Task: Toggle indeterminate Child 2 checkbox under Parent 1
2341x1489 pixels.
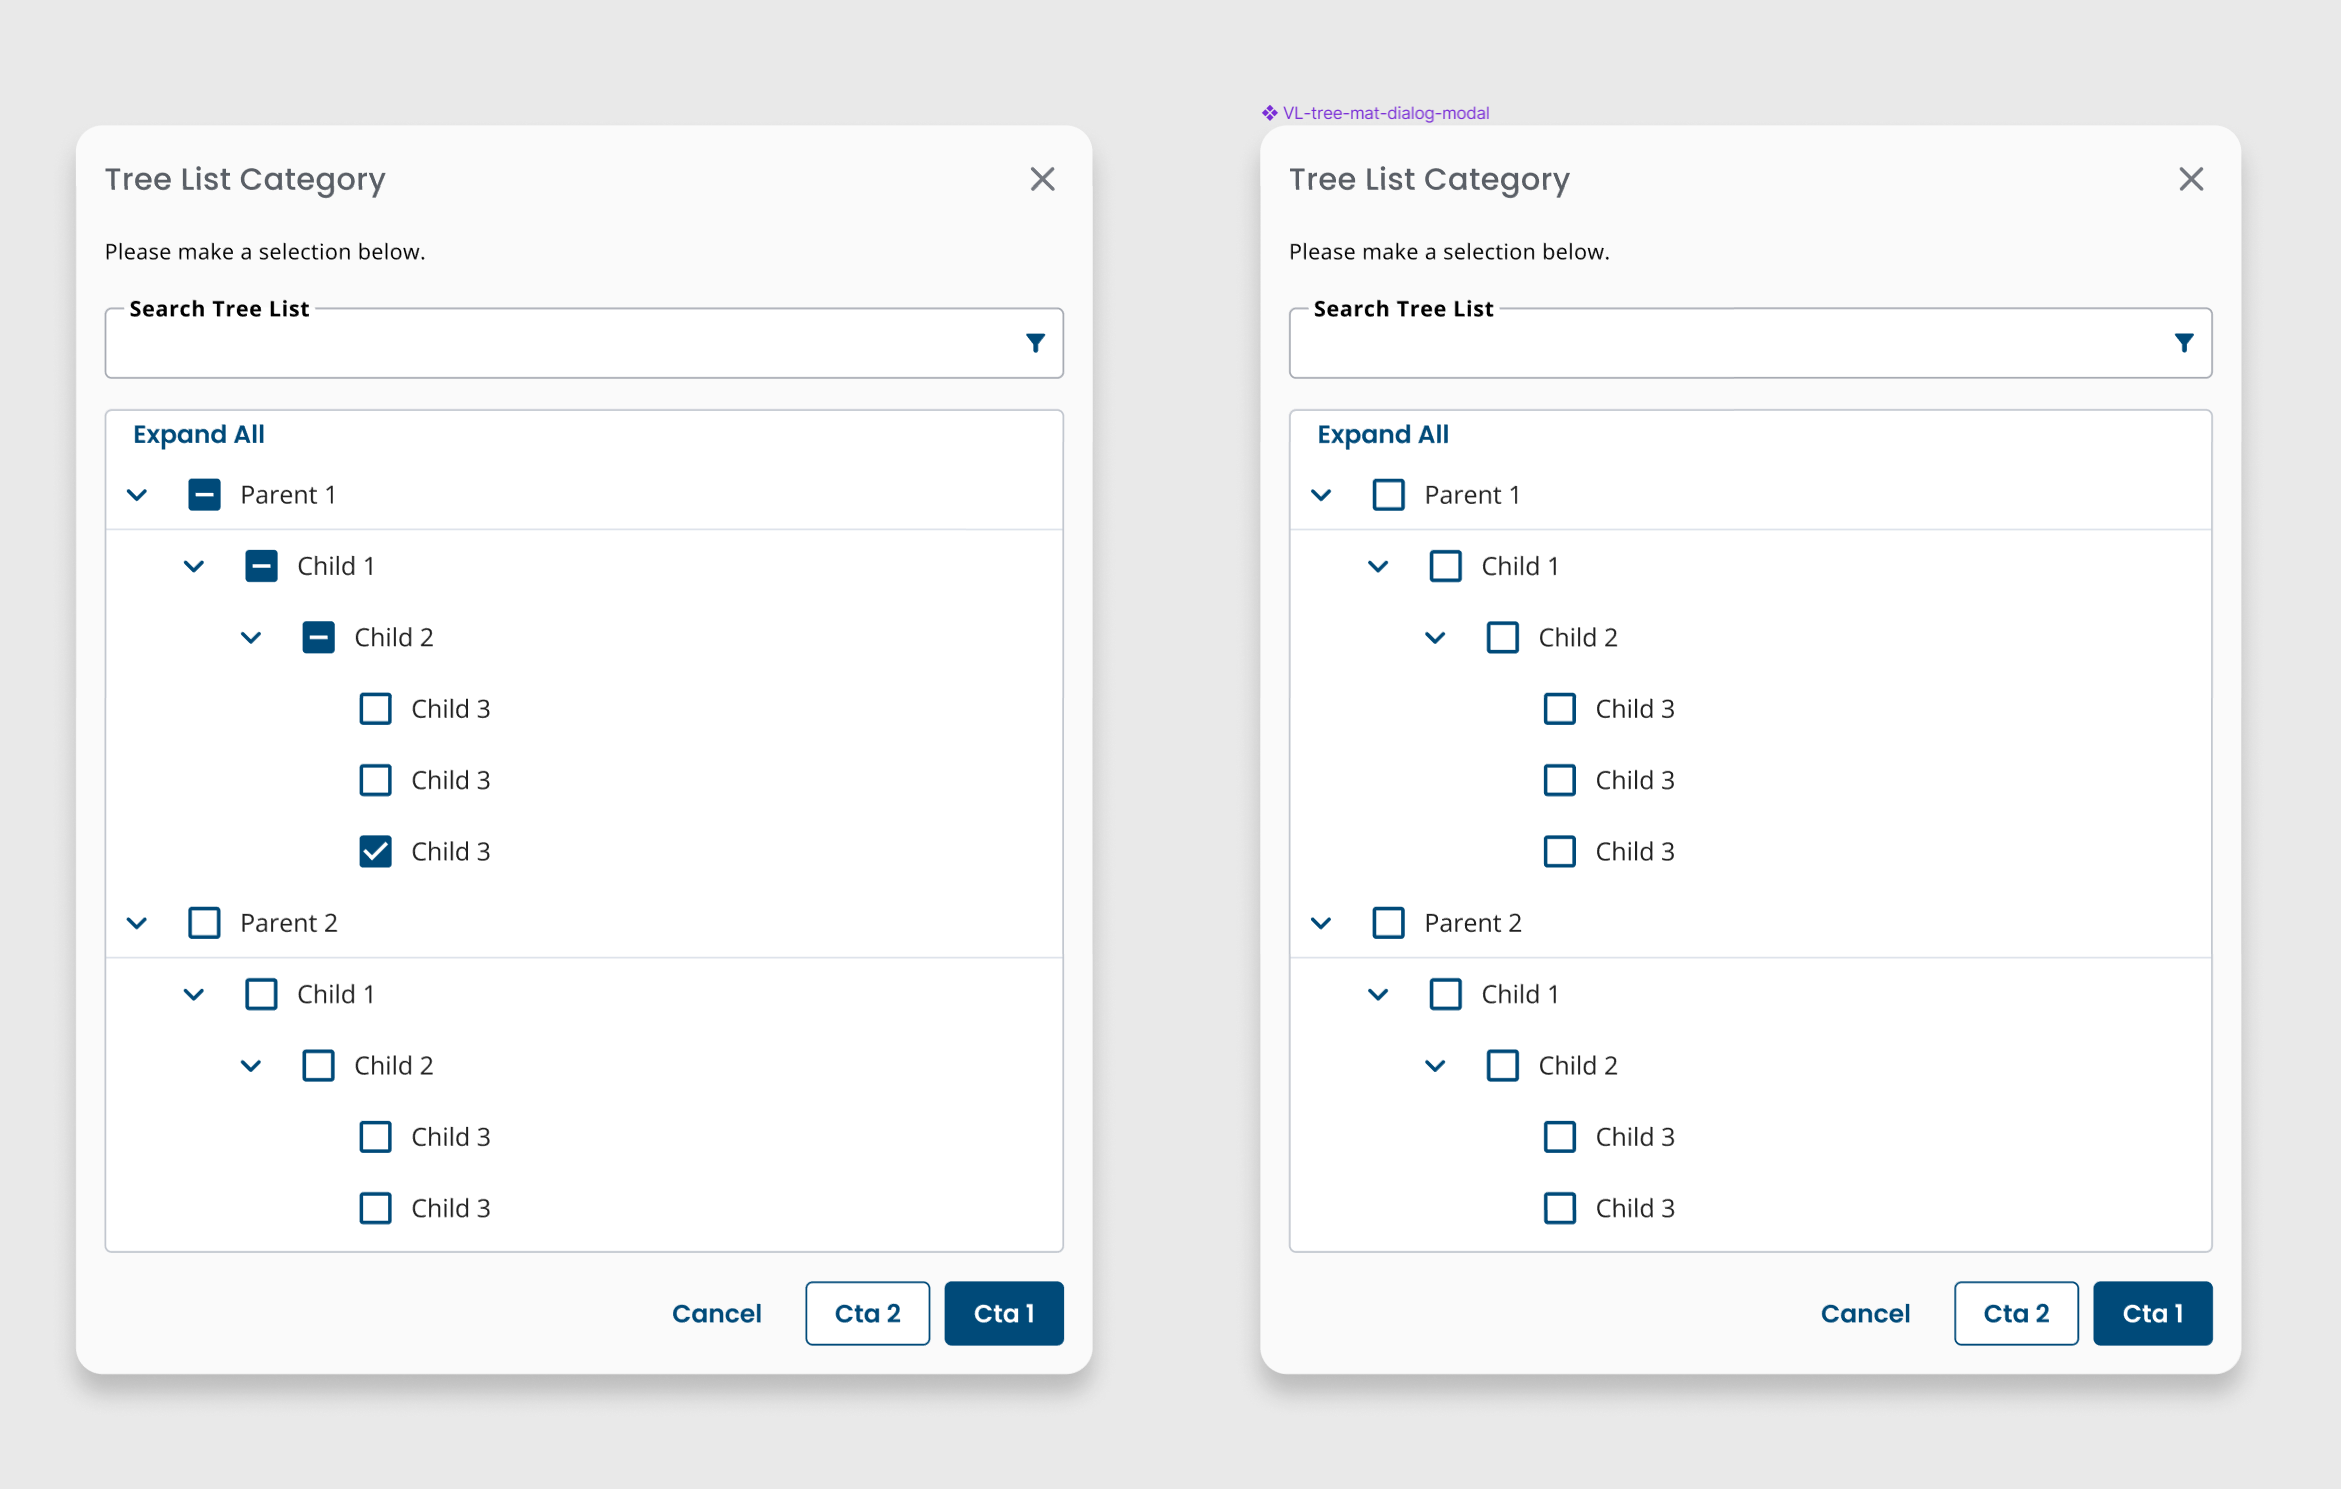Action: click(x=318, y=637)
